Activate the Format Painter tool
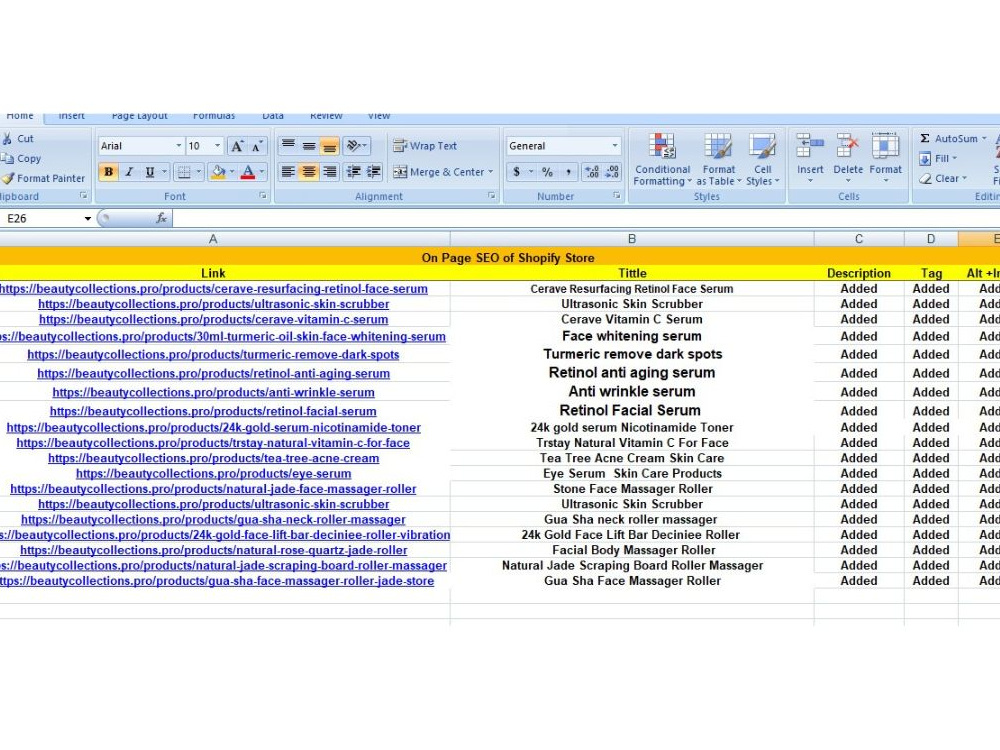 tap(43, 179)
